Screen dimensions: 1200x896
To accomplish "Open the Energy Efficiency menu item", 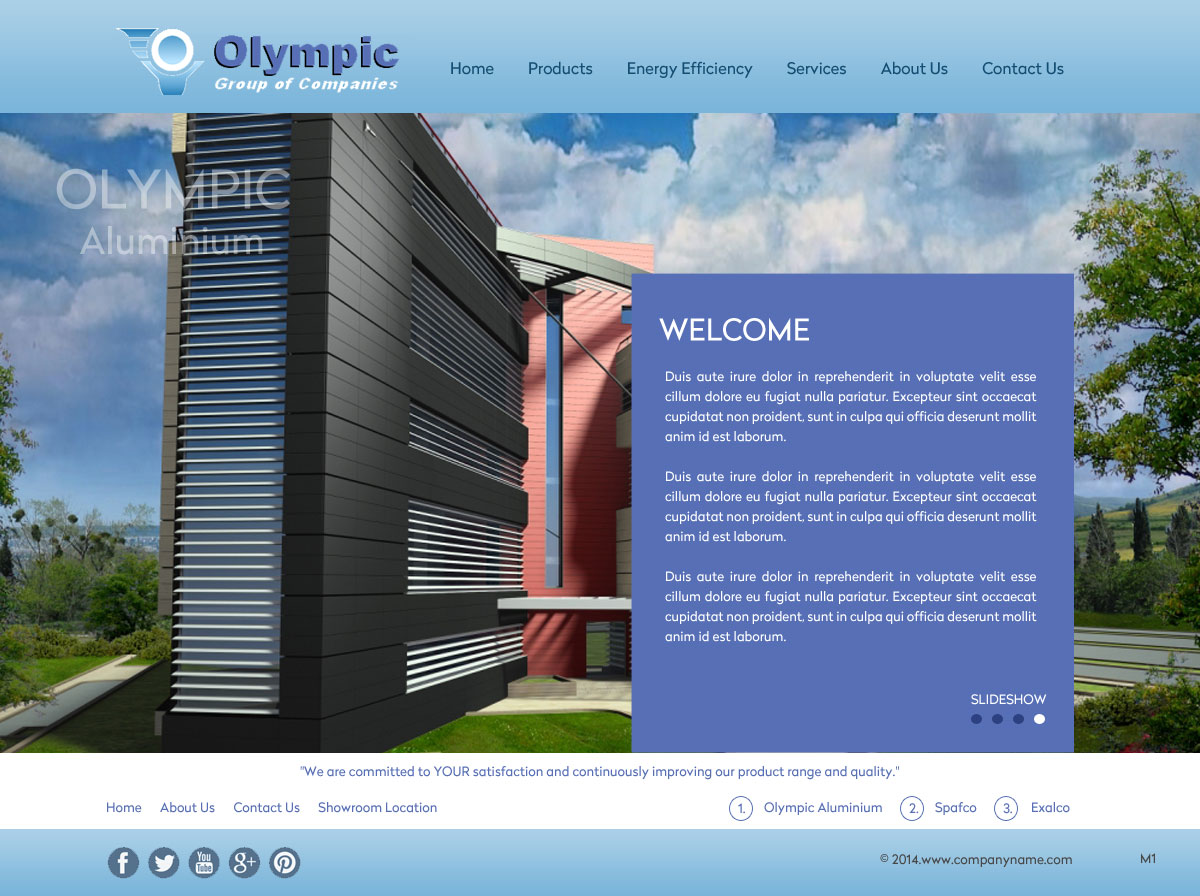I will point(689,69).
